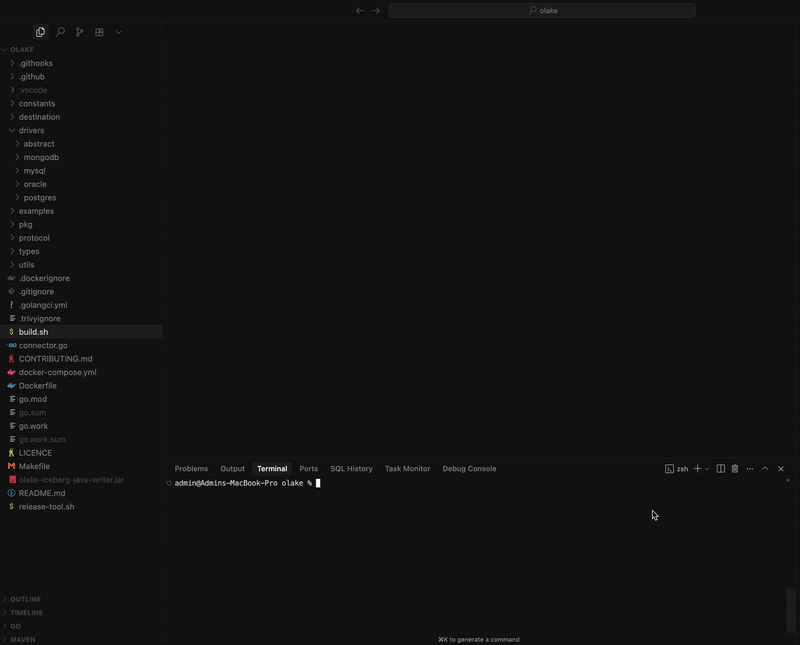
Task: Go back using the left arrow
Action: 360,10
